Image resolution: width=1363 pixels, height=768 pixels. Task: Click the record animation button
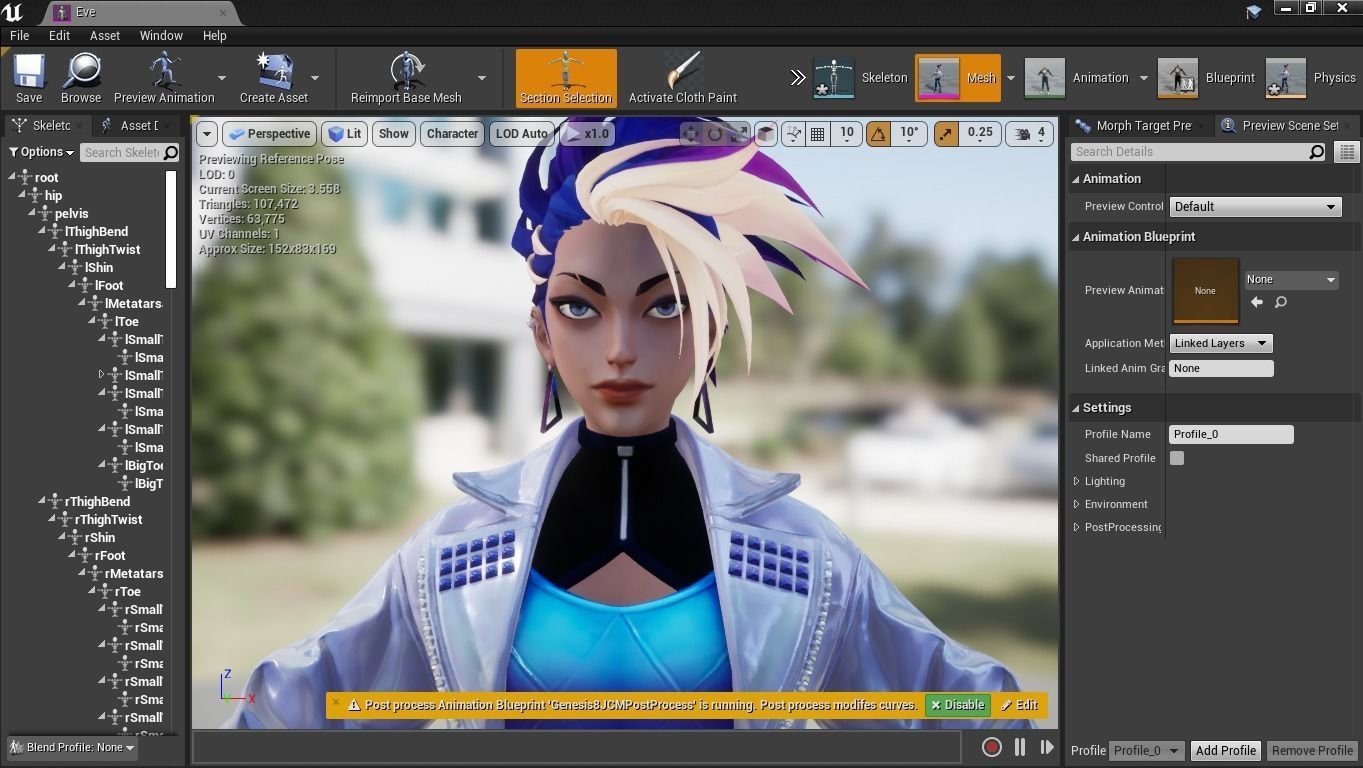click(x=991, y=747)
